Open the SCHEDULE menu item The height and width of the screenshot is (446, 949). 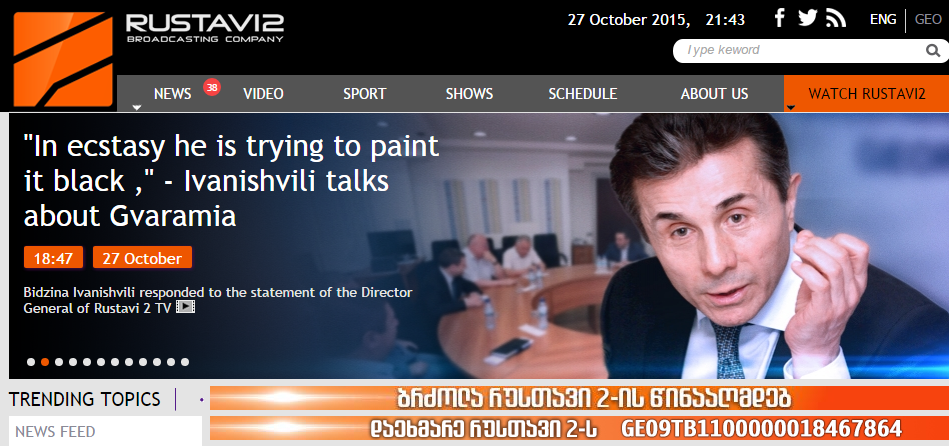[583, 94]
